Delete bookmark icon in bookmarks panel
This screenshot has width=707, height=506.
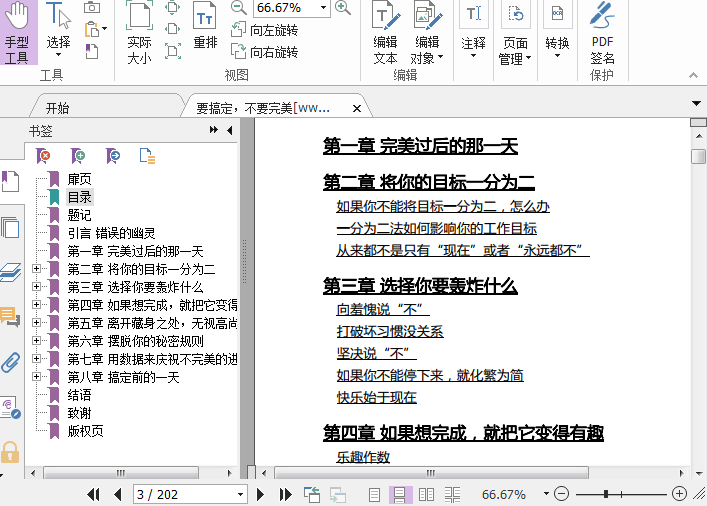[43, 155]
